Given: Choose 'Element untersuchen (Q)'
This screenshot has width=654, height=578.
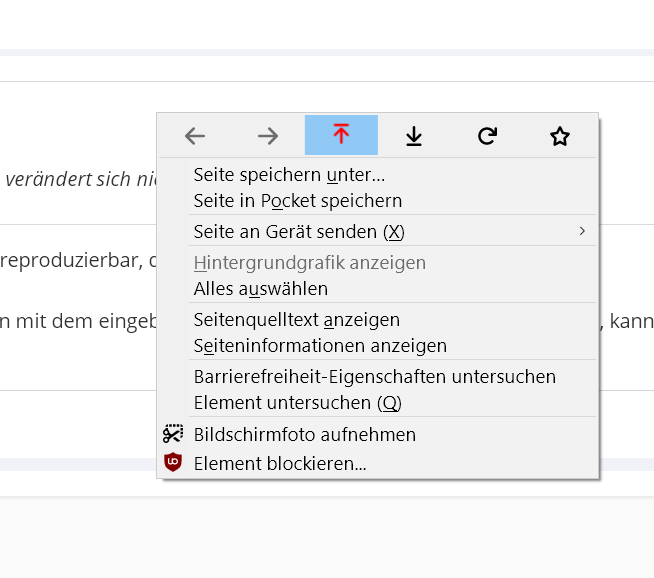Looking at the screenshot, I should (x=298, y=403).
